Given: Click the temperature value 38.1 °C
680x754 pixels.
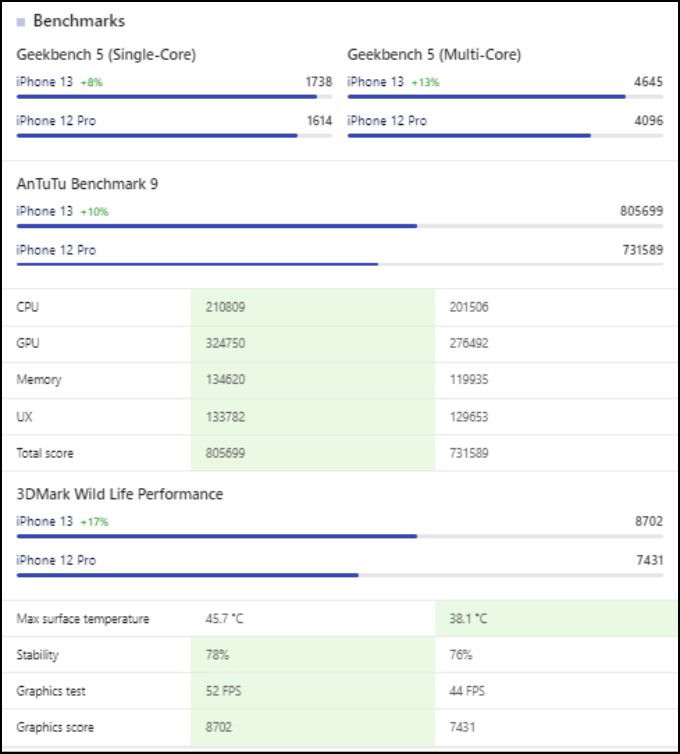Looking at the screenshot, I should [x=468, y=619].
